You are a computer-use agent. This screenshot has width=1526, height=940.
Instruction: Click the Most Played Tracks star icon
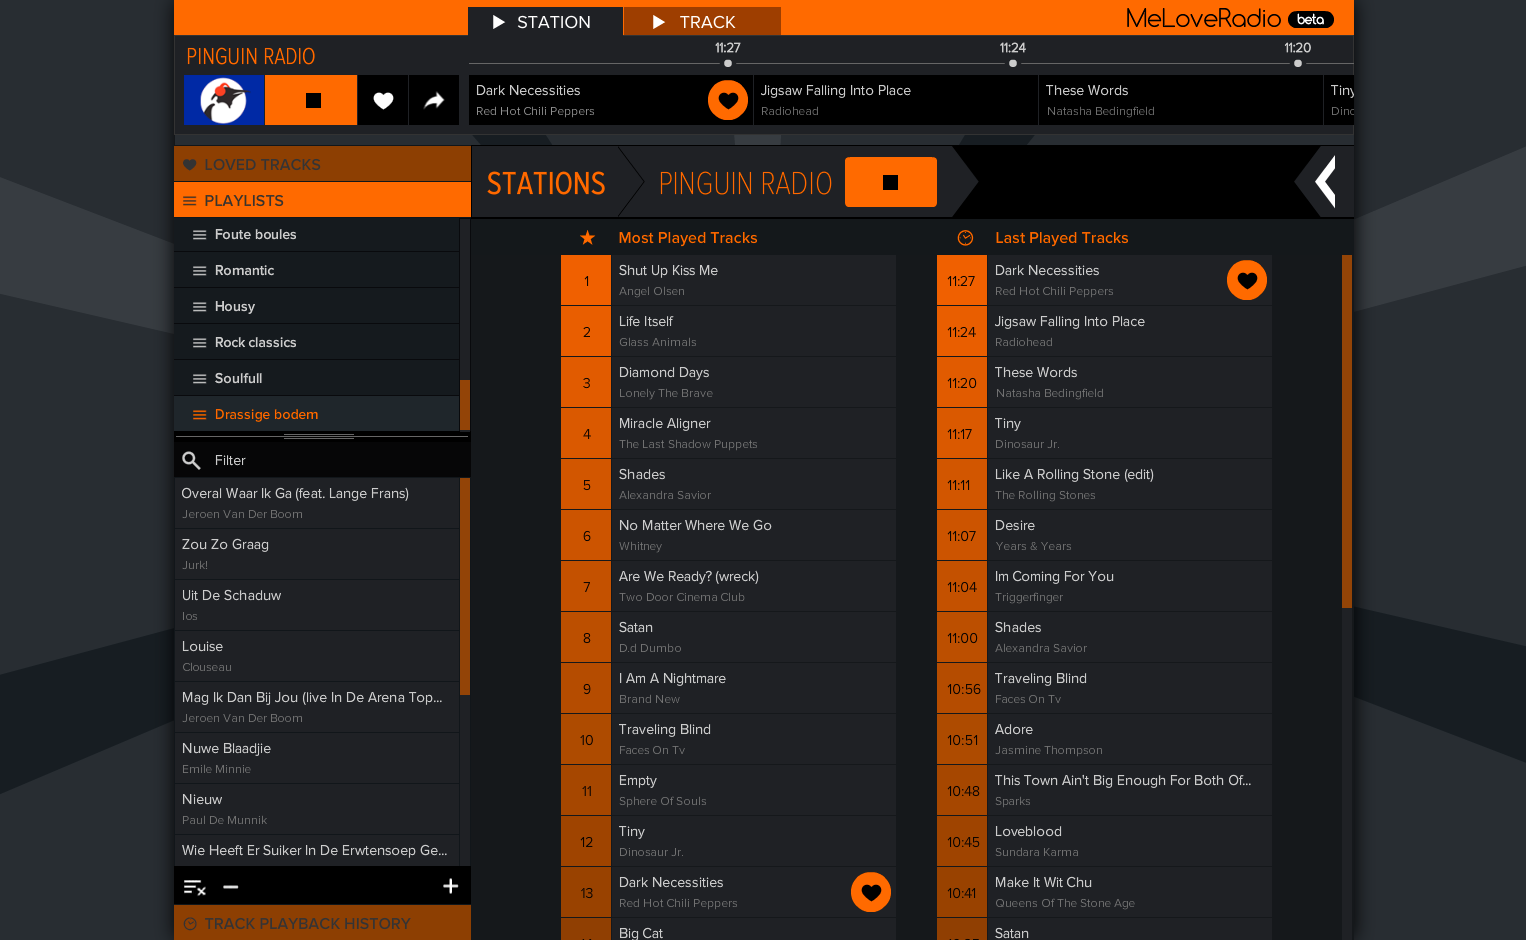[x=588, y=237]
